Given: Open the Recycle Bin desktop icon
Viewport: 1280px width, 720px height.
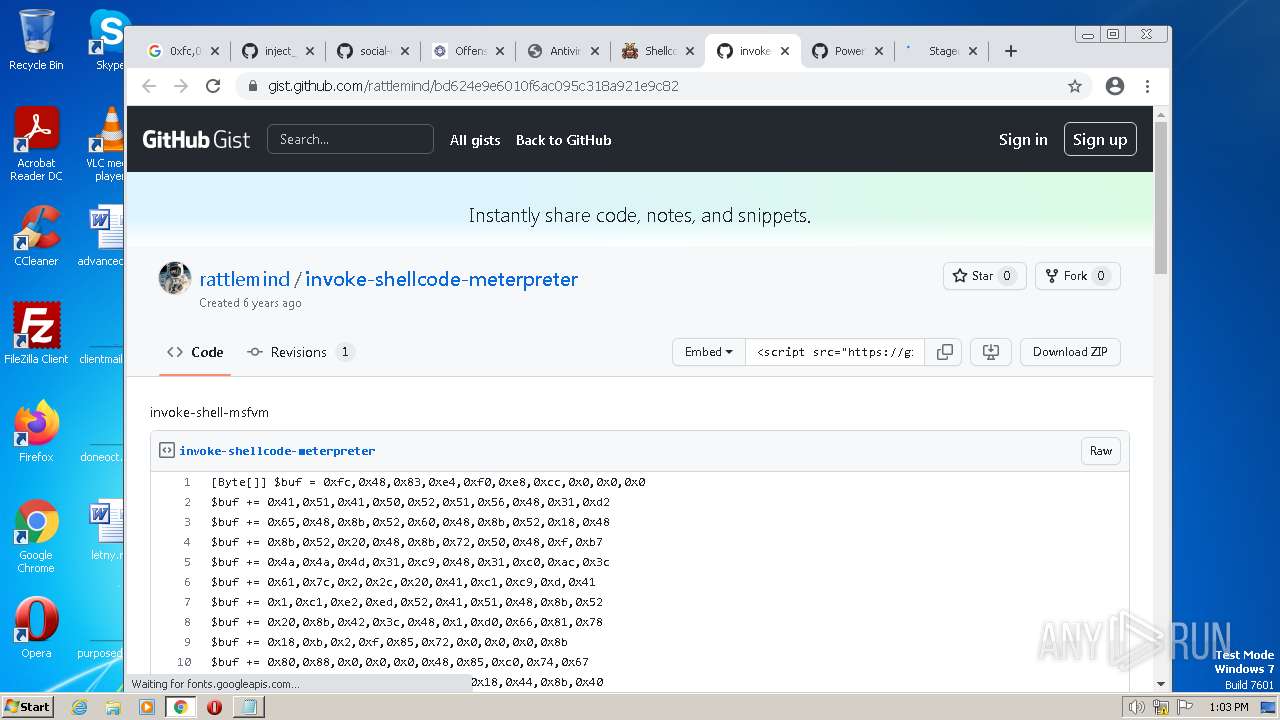Looking at the screenshot, I should coord(36,39).
